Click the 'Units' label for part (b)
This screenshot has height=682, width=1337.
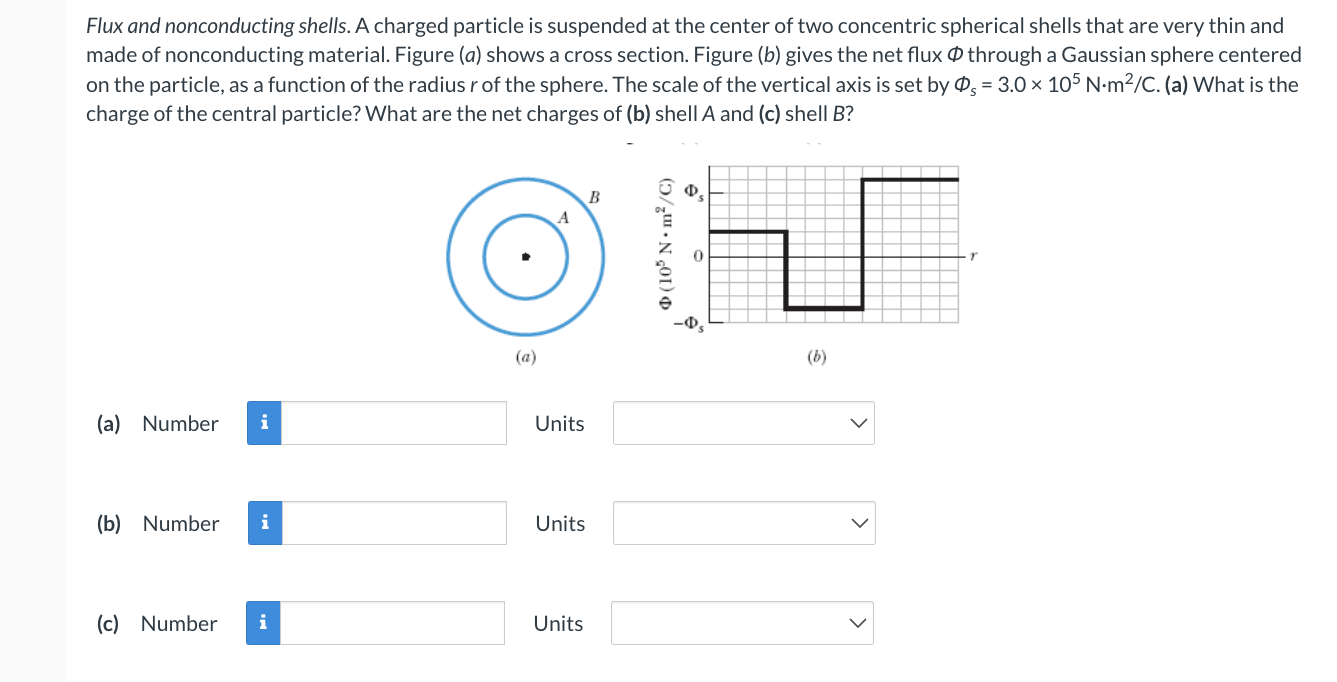tap(558, 523)
